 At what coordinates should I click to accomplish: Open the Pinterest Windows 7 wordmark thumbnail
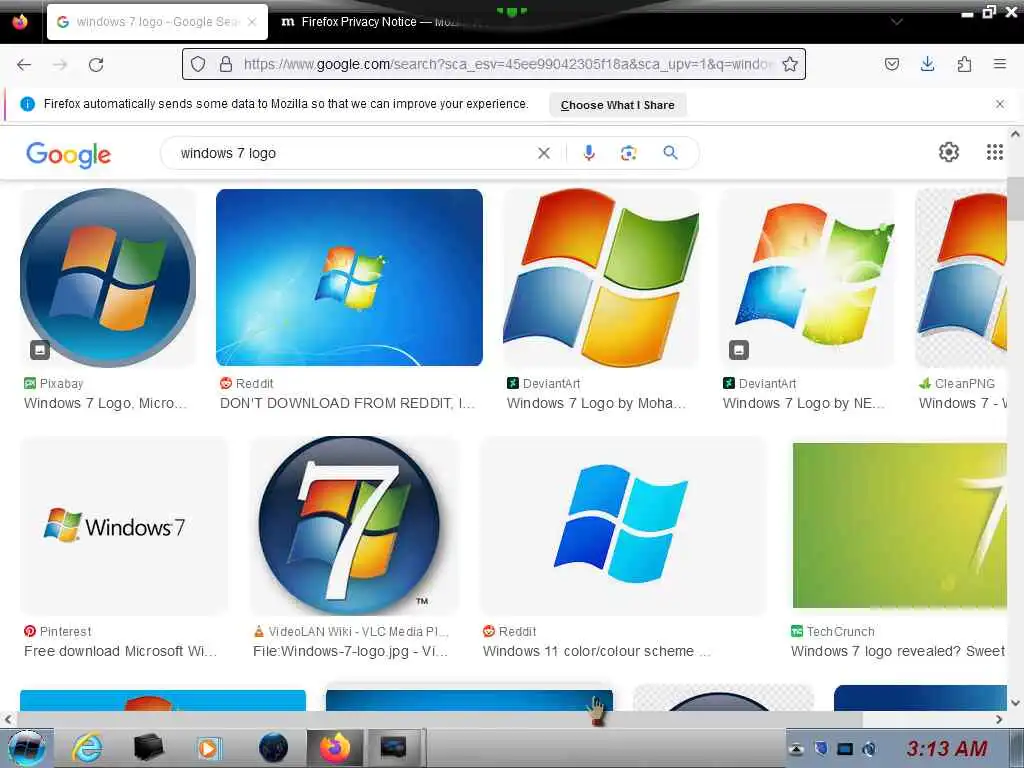coord(124,526)
